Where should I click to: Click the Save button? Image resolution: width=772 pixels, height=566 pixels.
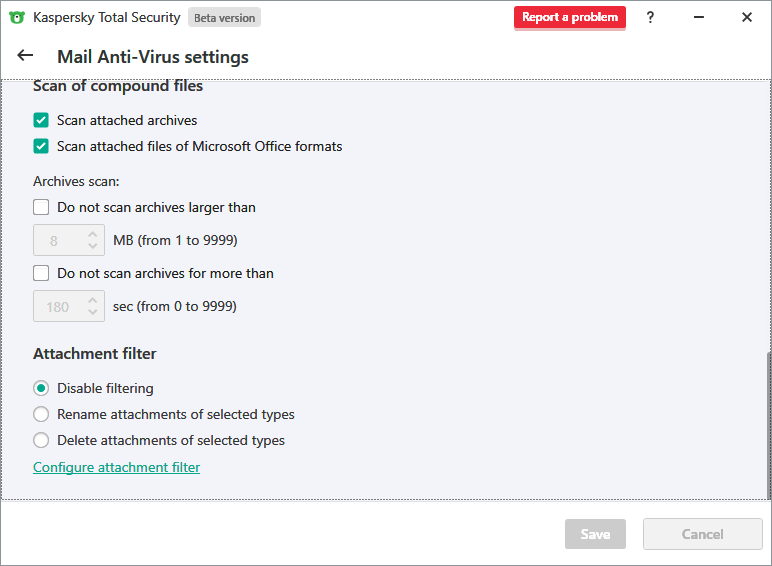pos(595,534)
